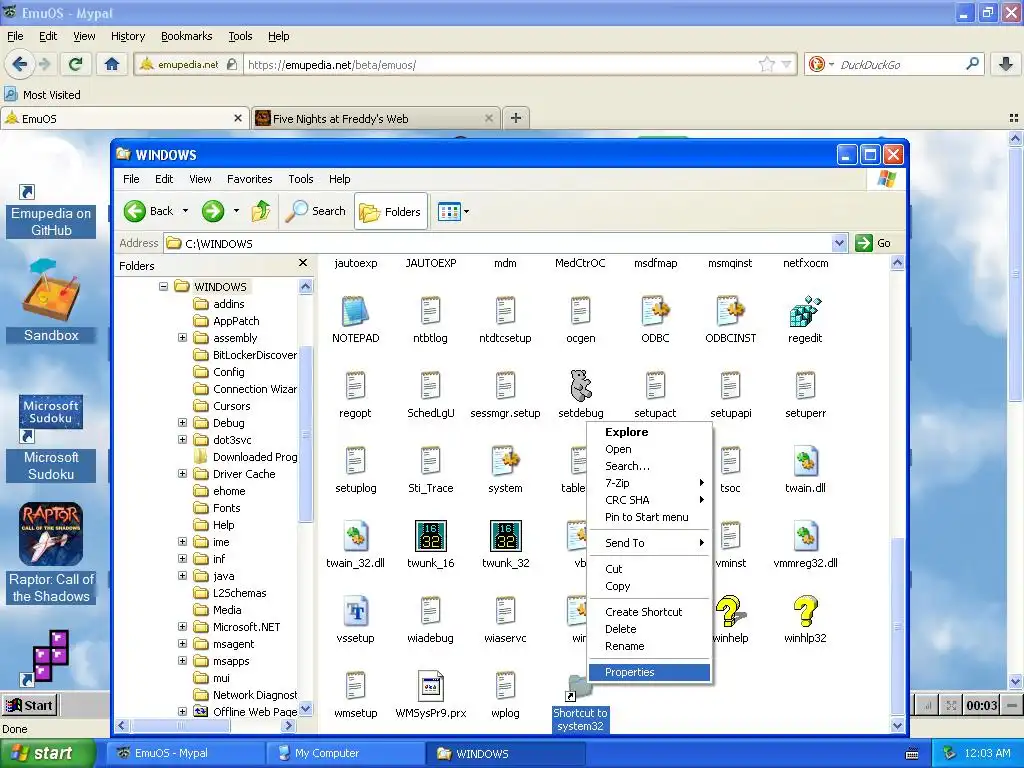The width and height of the screenshot is (1024, 768).
Task: Expand the Microsoft.NET folder node
Action: 182,626
